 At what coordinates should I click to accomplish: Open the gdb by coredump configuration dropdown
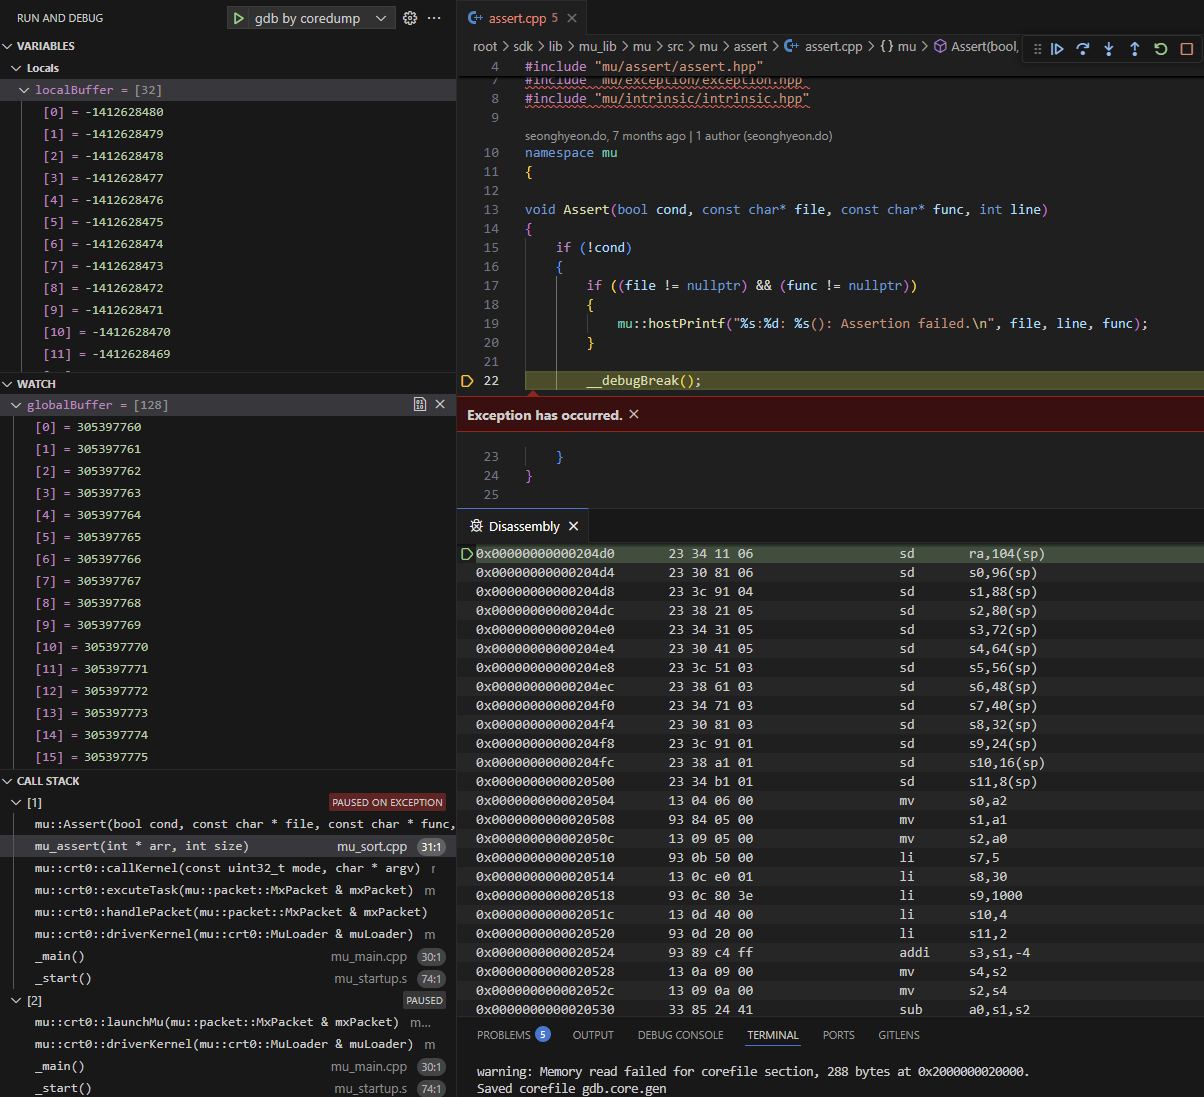tap(380, 18)
